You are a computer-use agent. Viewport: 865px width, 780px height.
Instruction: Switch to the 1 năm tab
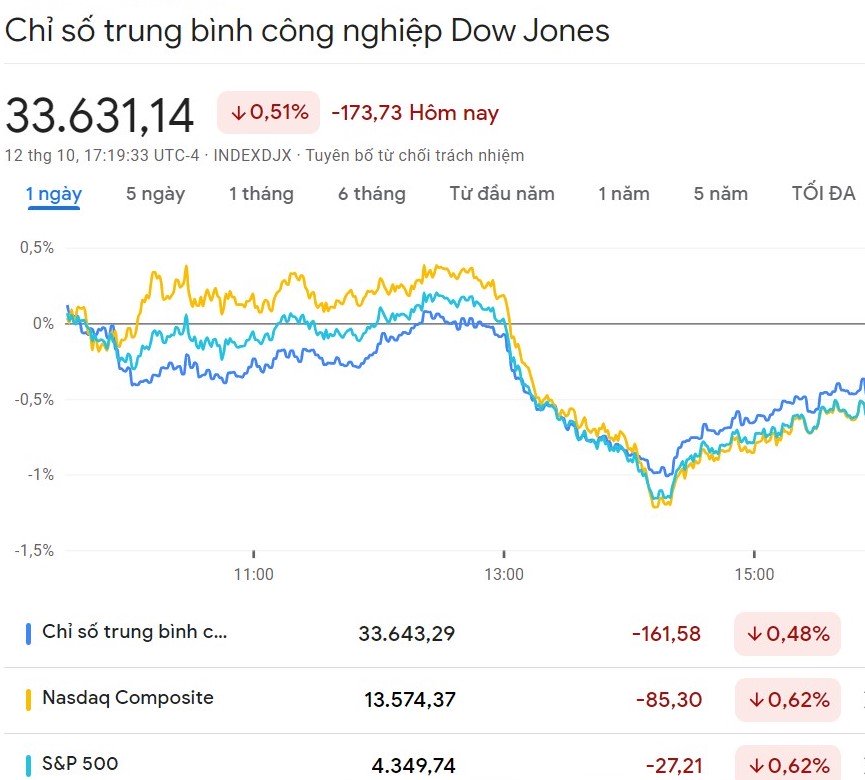coord(624,194)
